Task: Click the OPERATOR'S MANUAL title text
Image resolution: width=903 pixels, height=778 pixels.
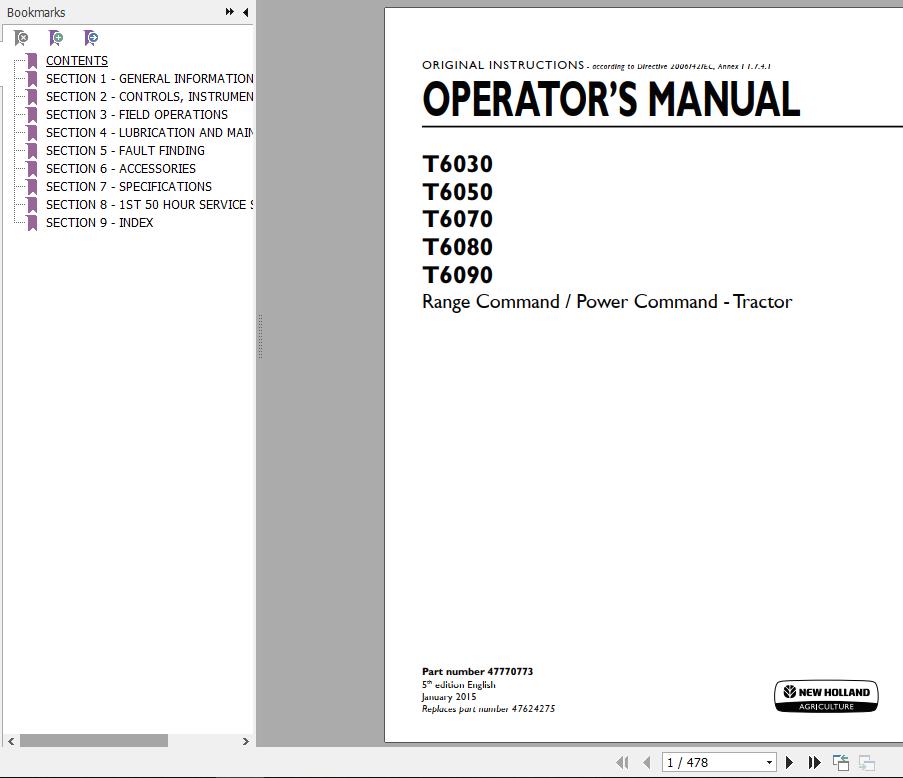Action: pos(611,98)
